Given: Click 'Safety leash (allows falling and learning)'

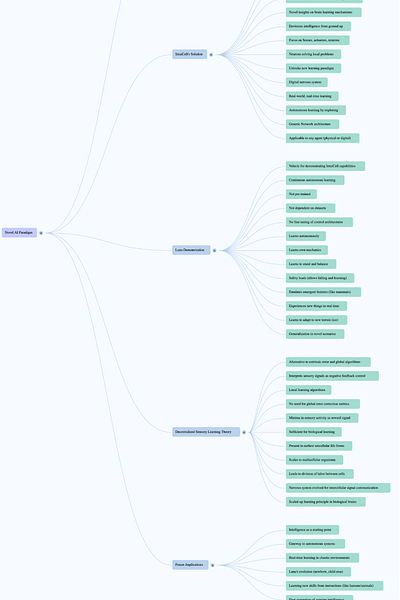Looking at the screenshot, I should click(320, 278).
